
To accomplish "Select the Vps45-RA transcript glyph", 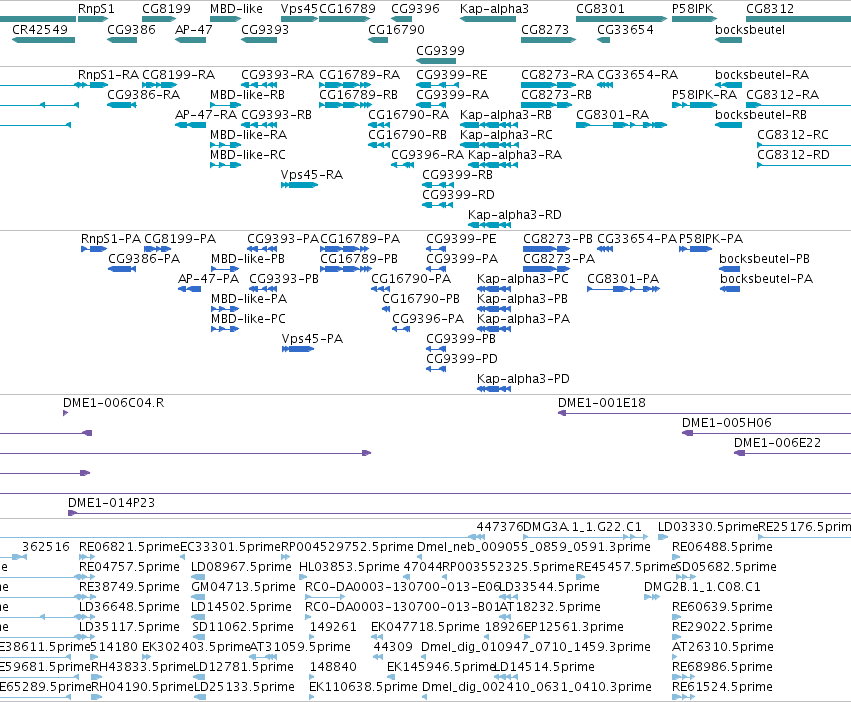I will coord(299,185).
